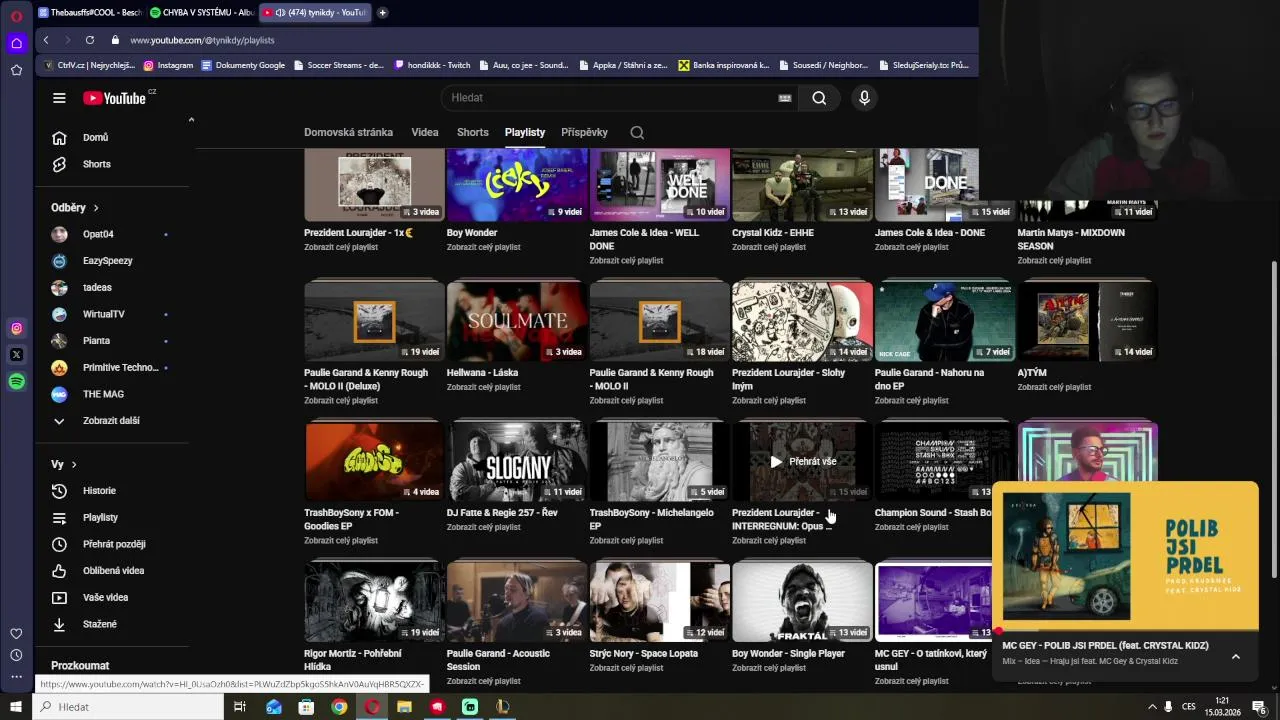Start voice search with the microphone icon
1280x720 pixels.
point(864,98)
